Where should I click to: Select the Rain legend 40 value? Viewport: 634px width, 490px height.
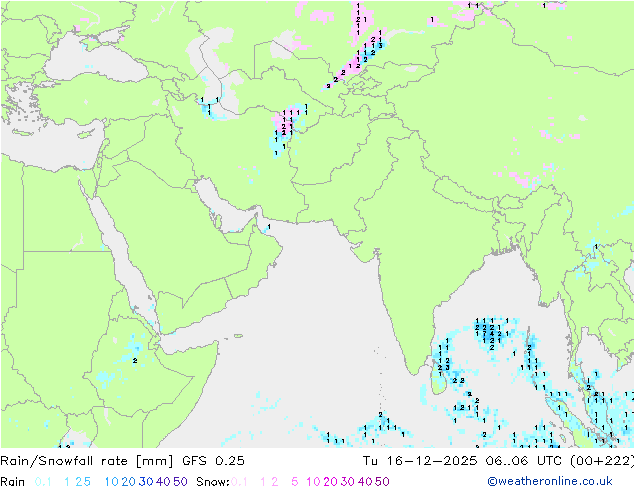[x=163, y=482]
